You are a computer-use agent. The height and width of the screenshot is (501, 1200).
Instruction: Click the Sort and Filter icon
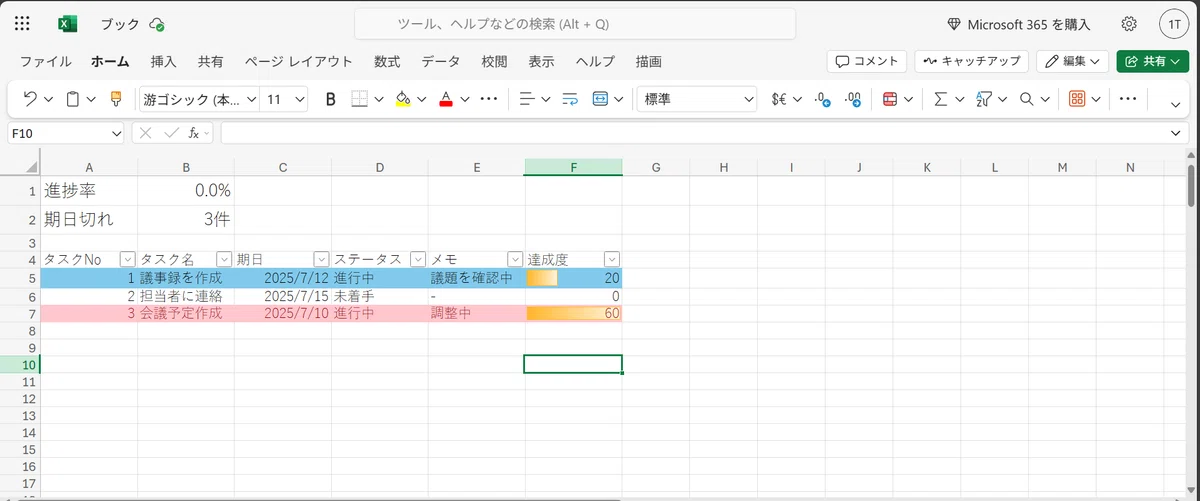point(983,99)
